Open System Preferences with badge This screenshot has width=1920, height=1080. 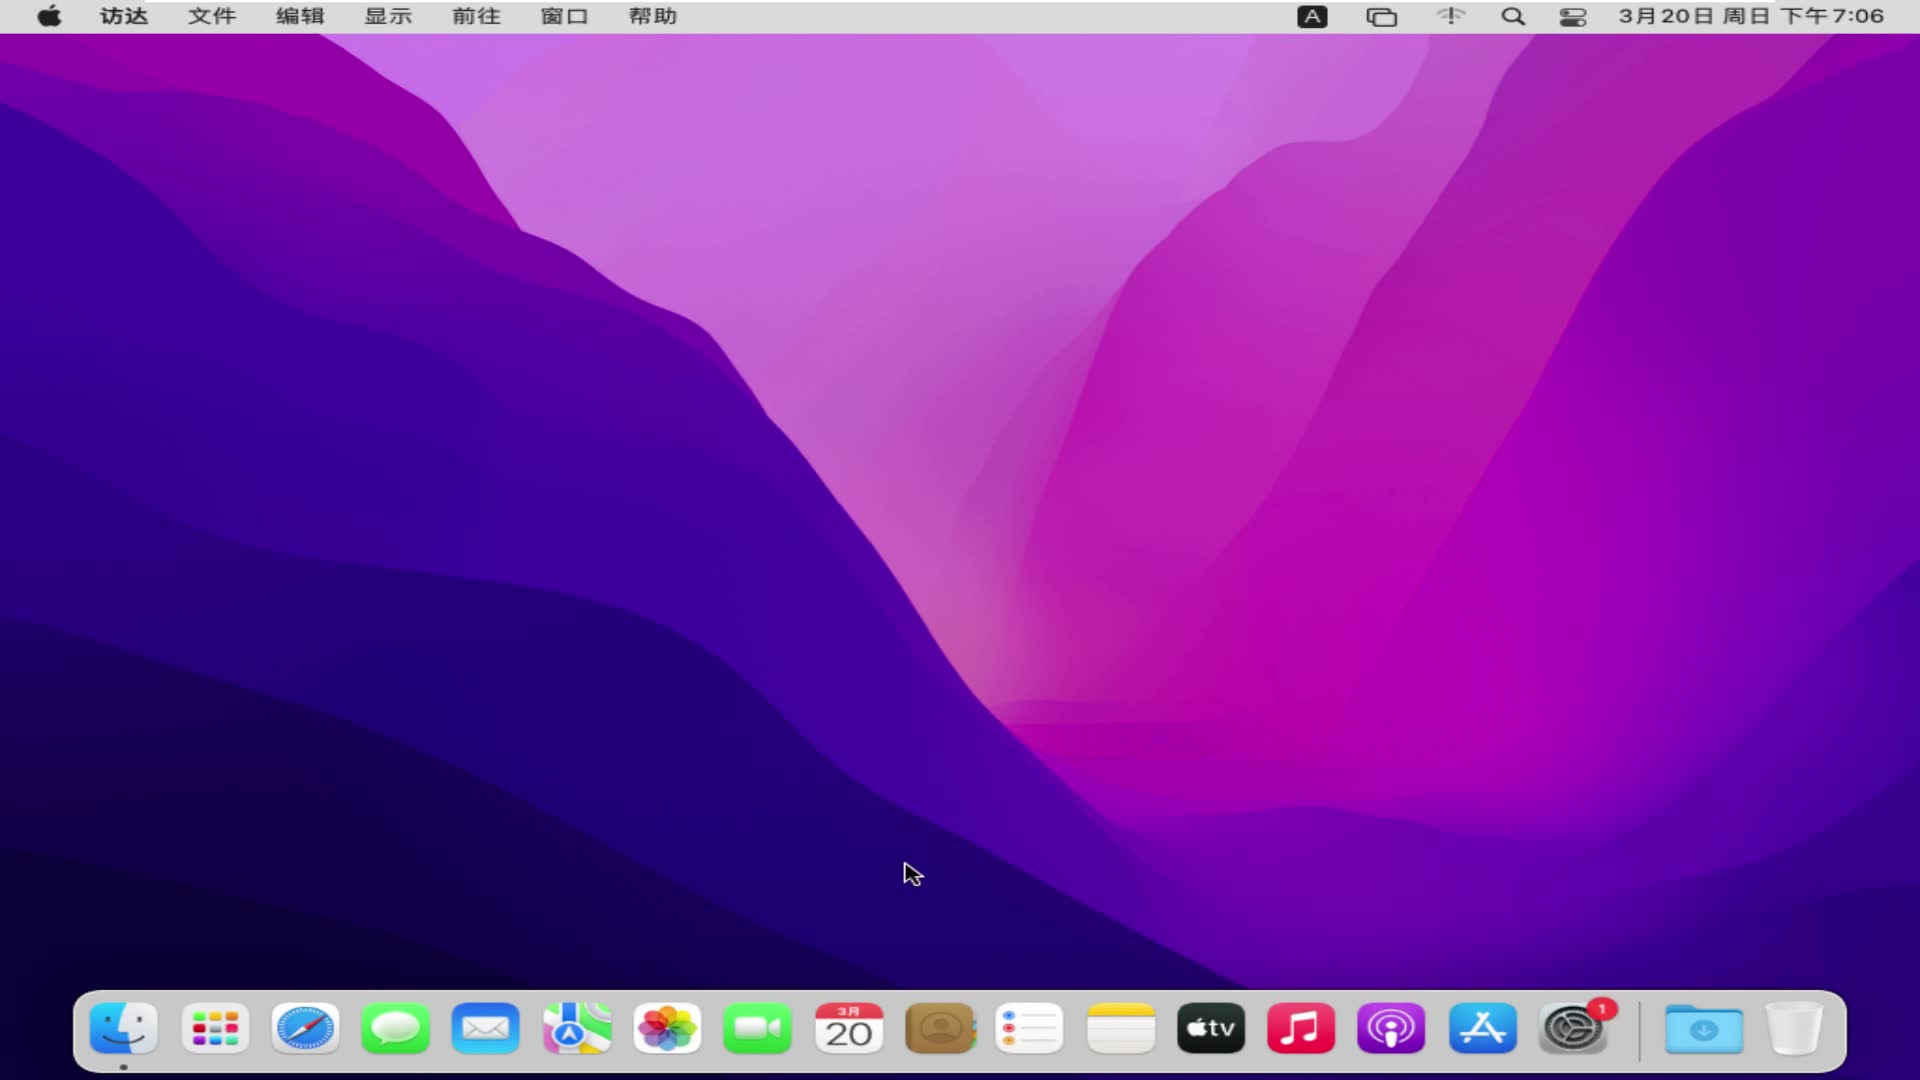click(1573, 1029)
